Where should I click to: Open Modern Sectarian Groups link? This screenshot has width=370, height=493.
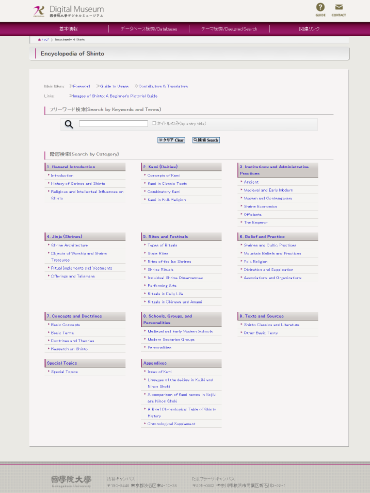(x=171, y=339)
